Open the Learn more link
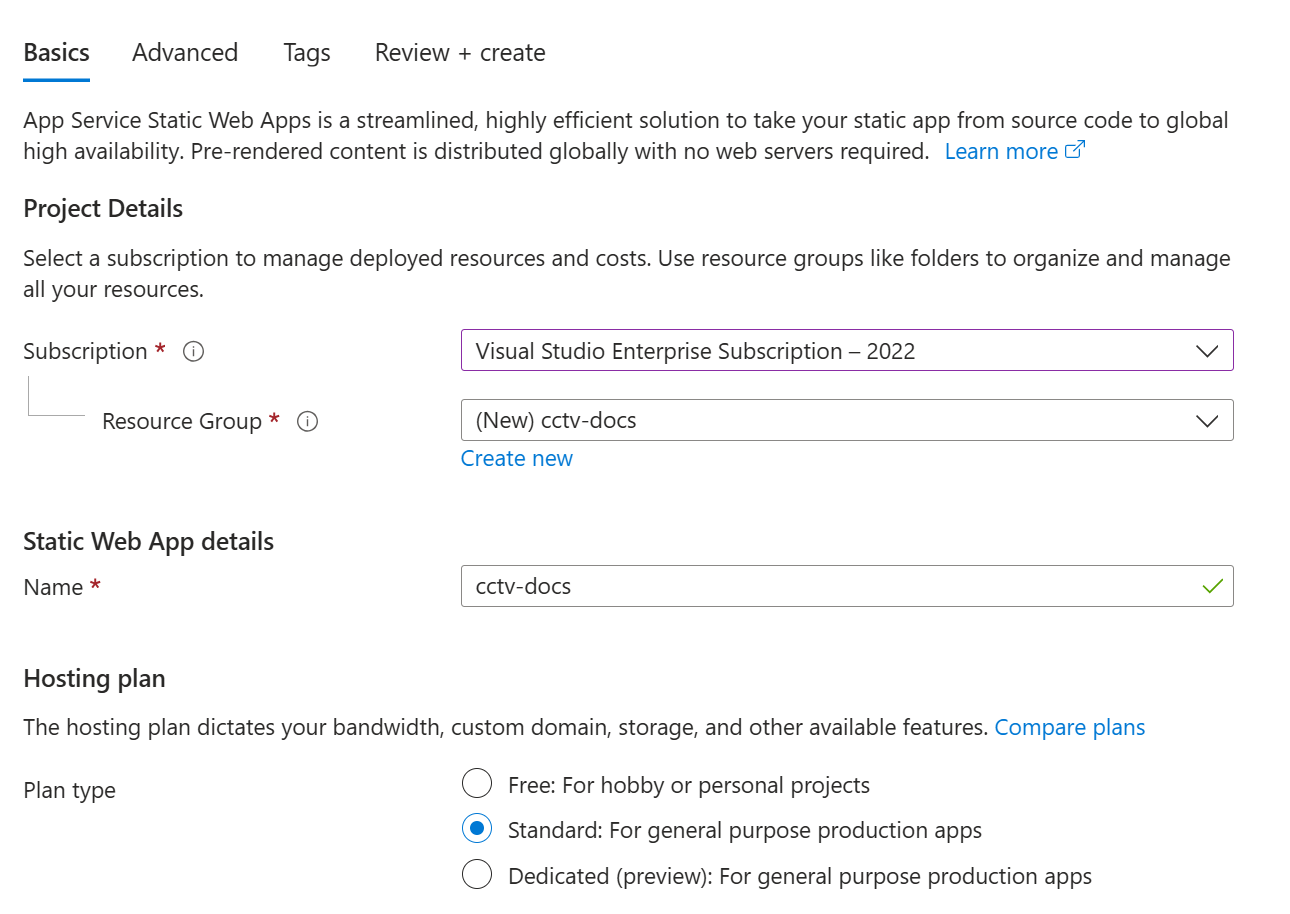1290x914 pixels. pos(1001,151)
